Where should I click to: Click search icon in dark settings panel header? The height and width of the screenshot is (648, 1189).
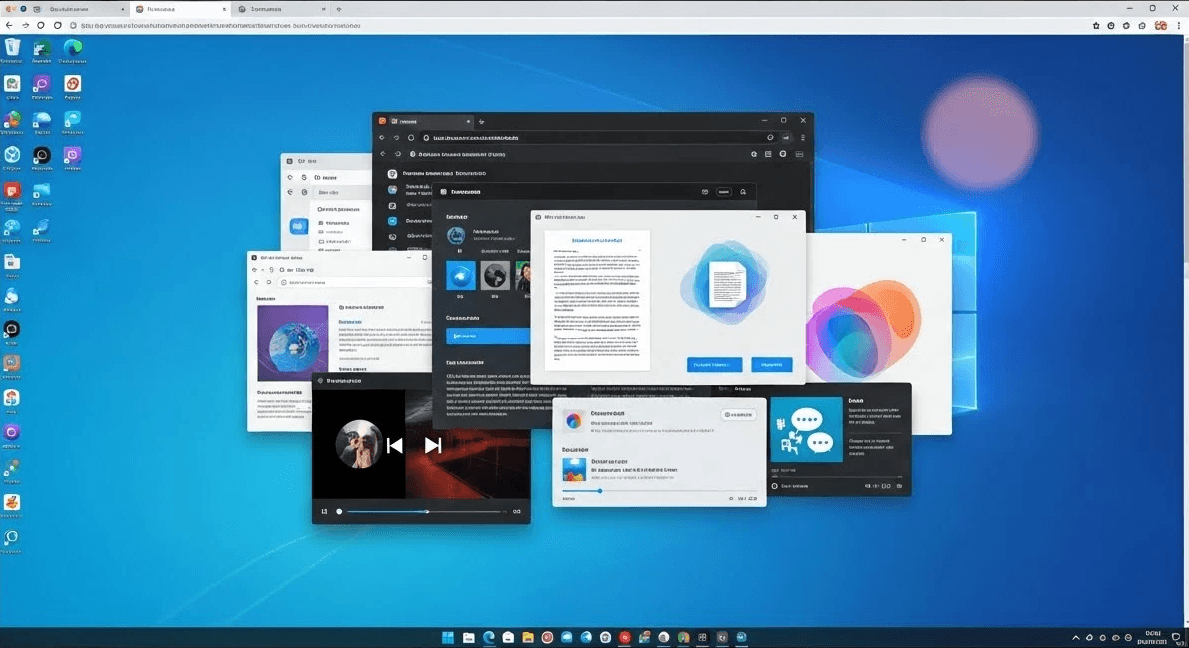point(743,192)
